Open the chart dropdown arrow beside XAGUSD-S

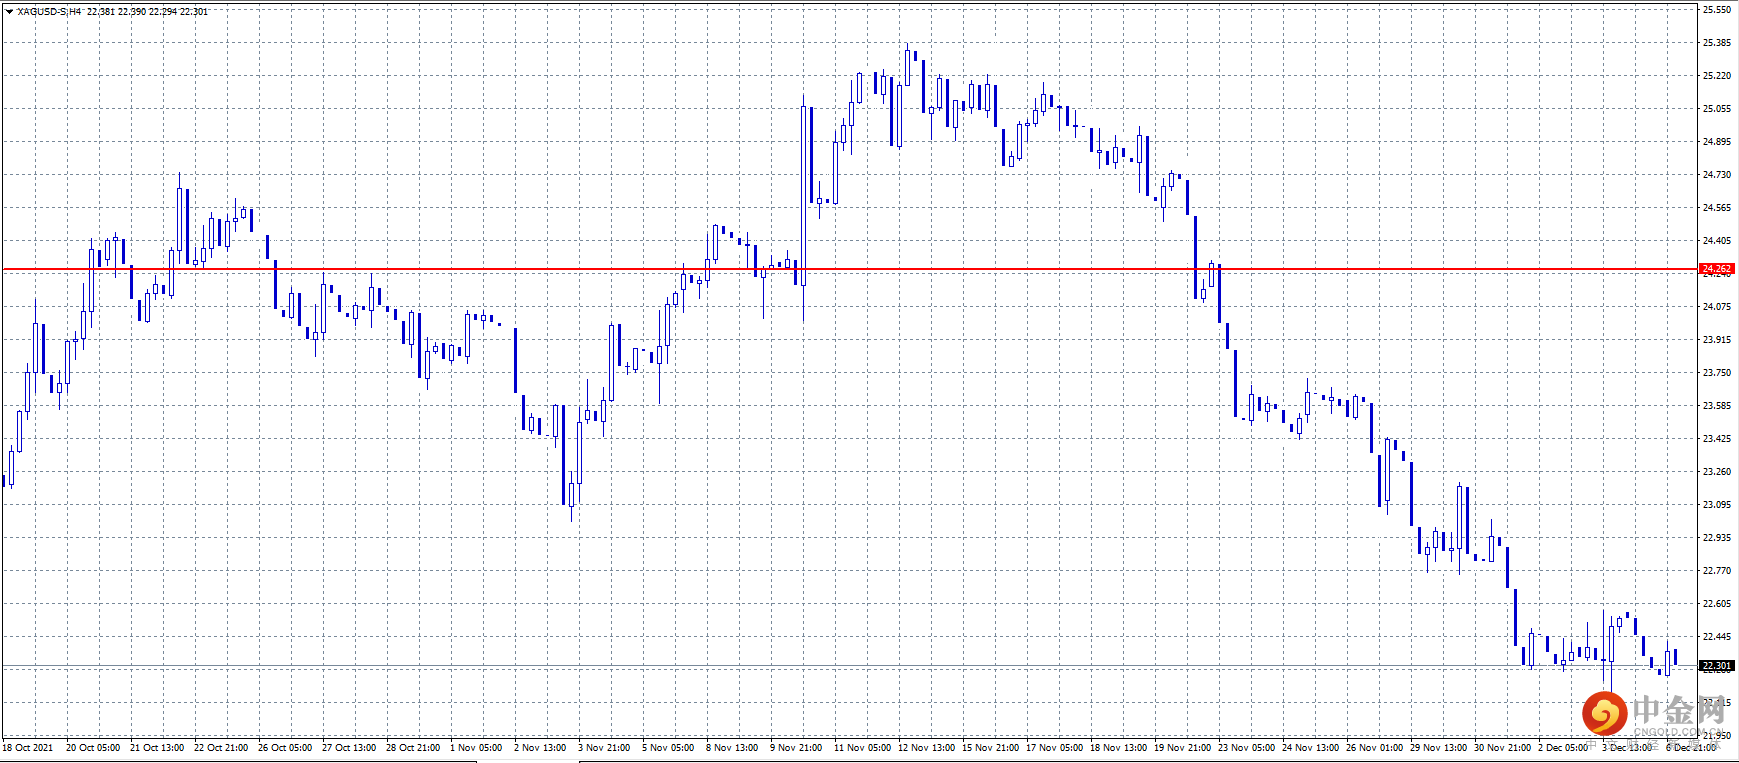(10, 12)
